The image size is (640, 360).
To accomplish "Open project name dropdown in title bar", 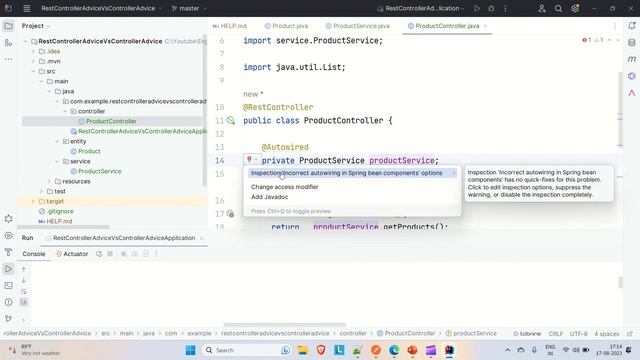I will 101,8.
